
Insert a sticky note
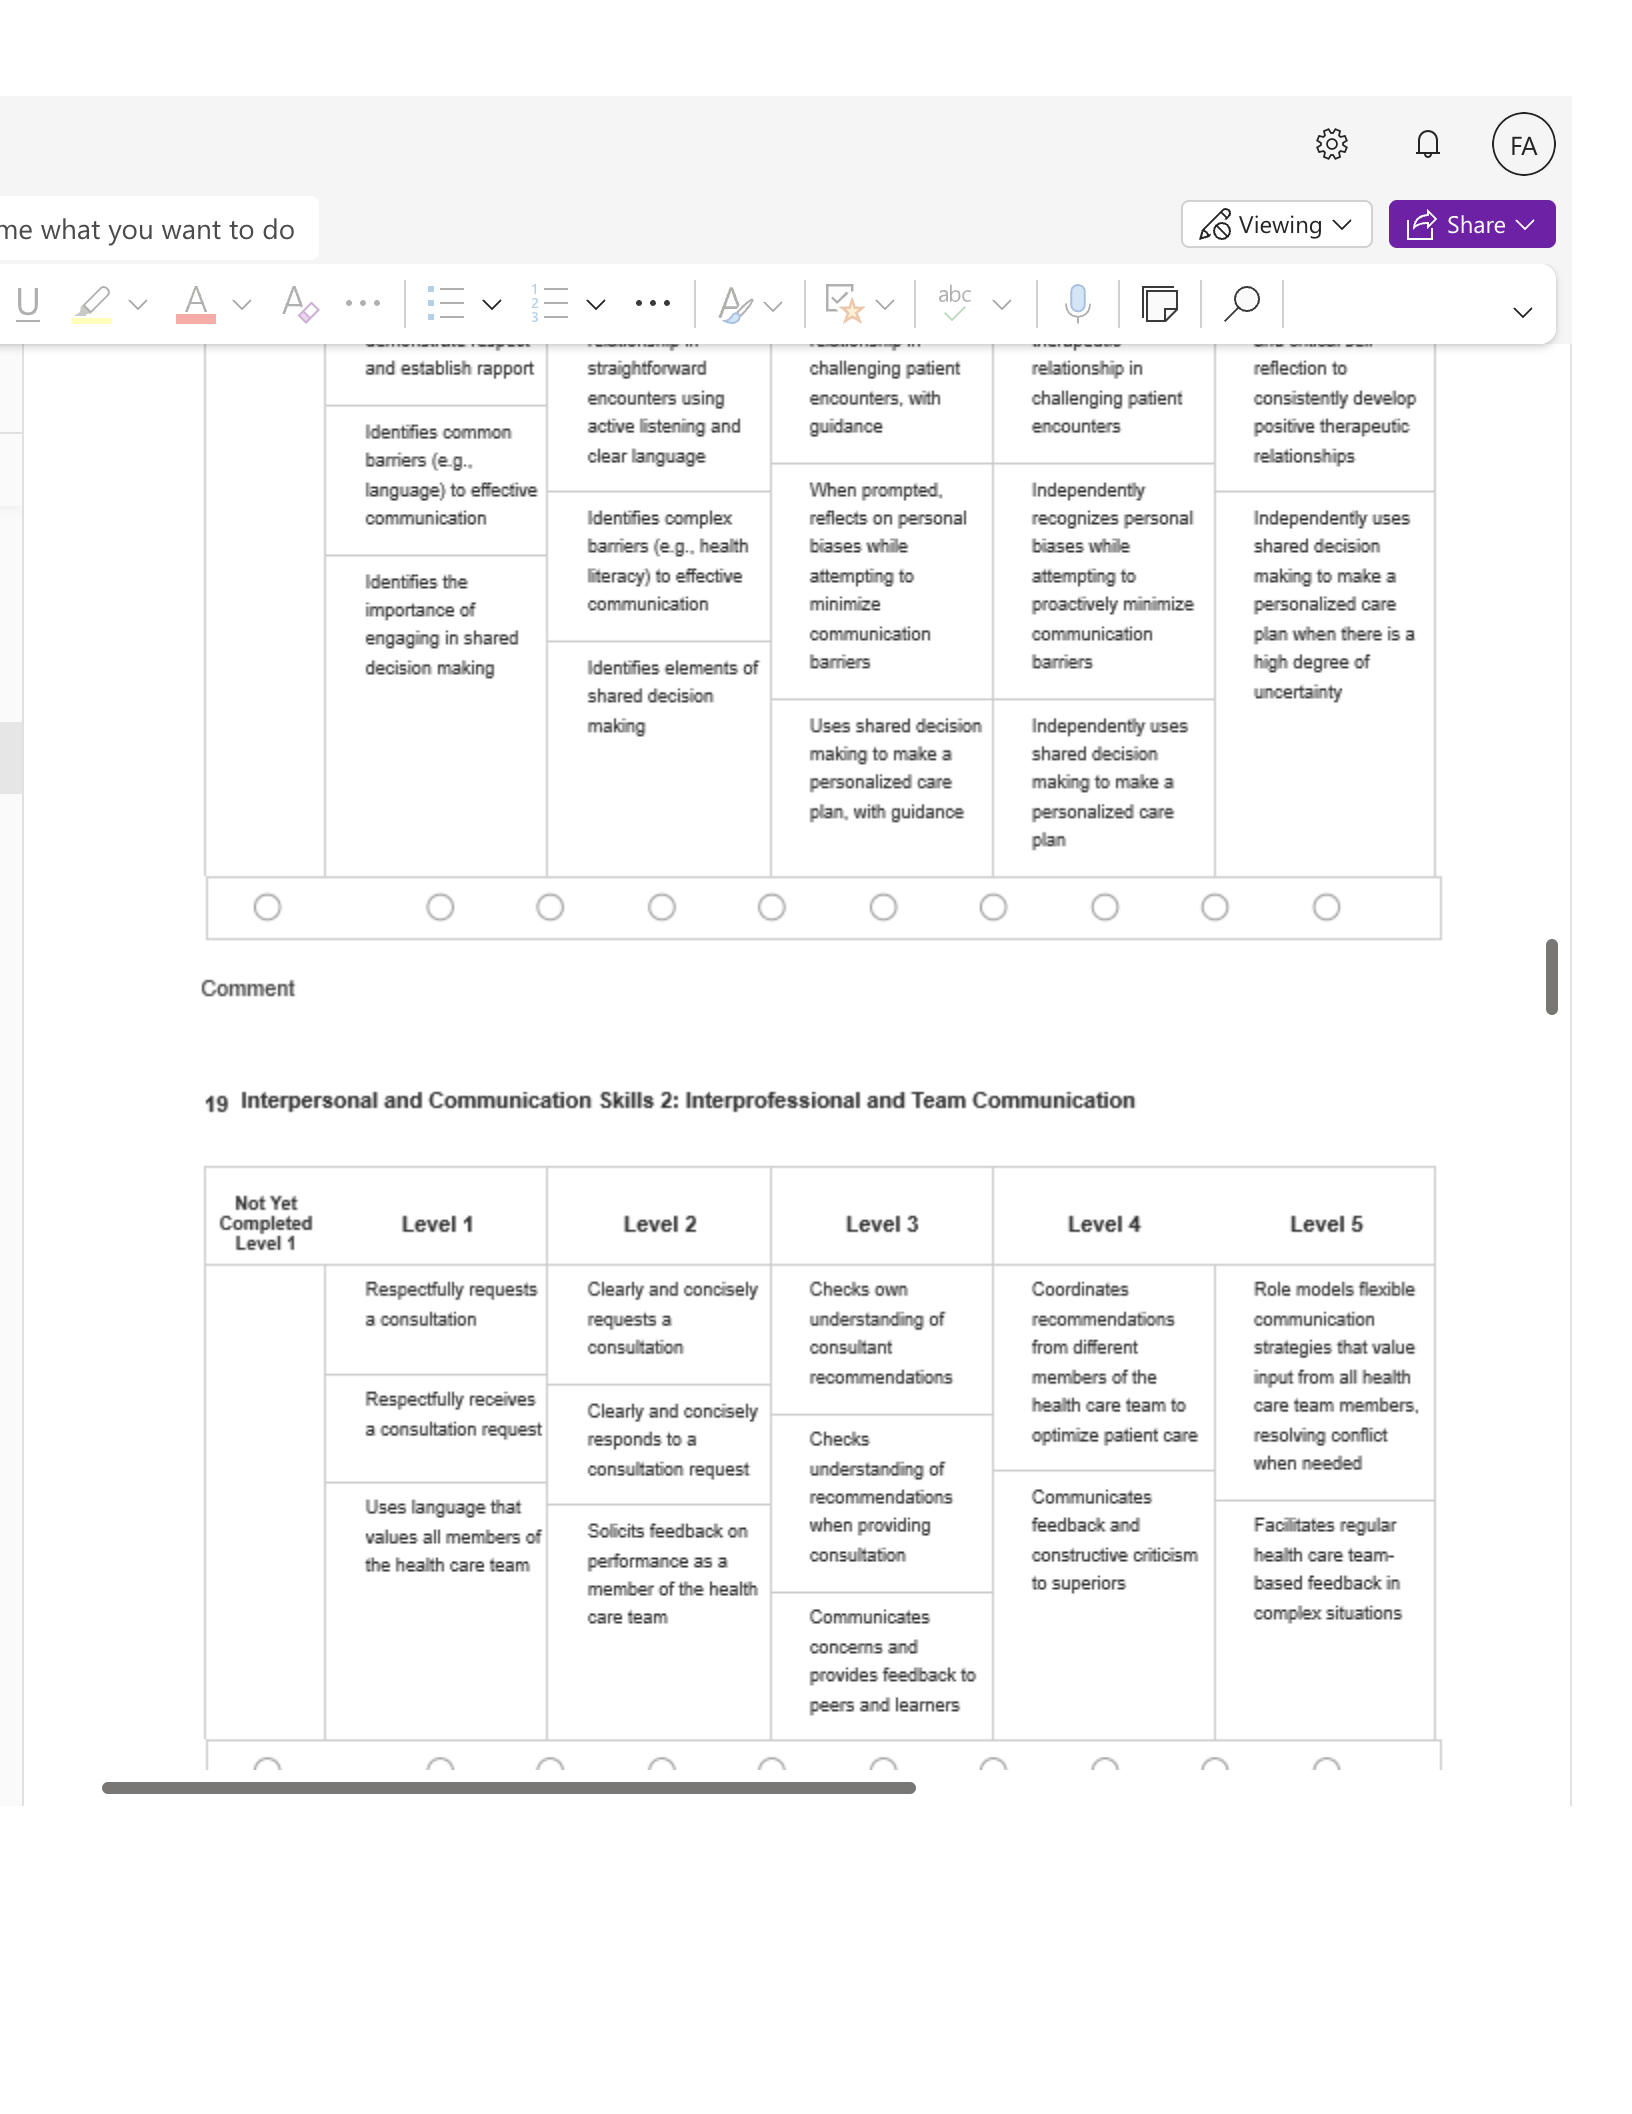(1159, 303)
